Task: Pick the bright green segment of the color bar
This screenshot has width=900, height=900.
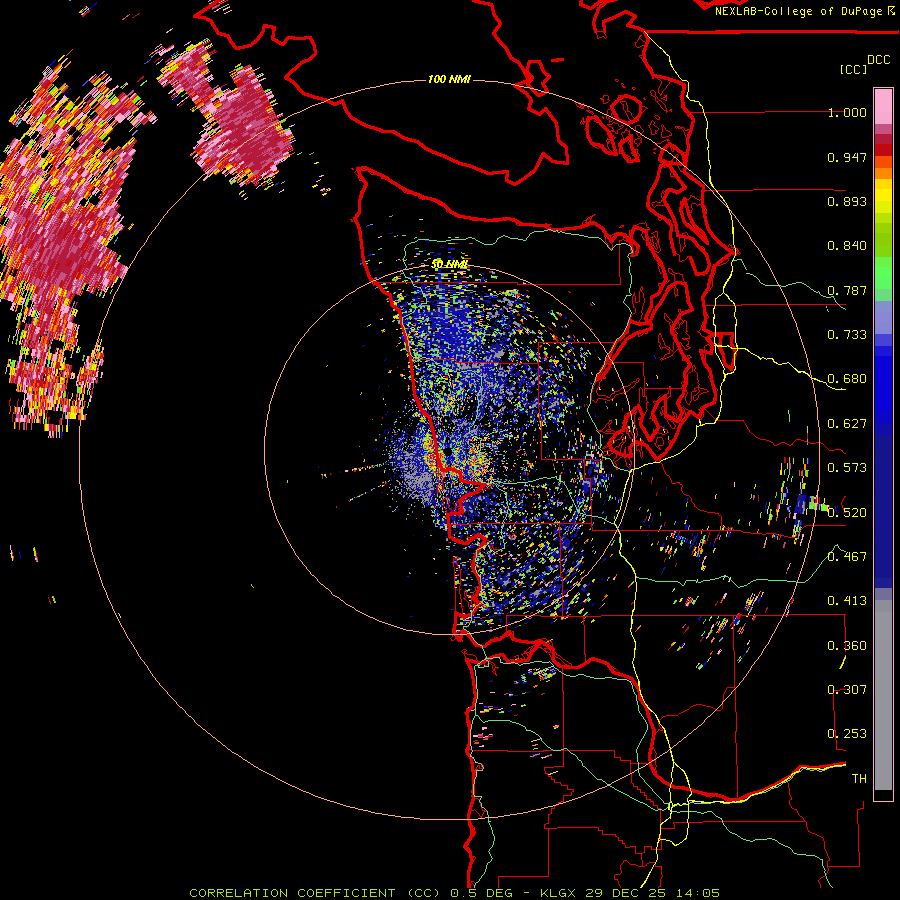Action: (x=883, y=273)
